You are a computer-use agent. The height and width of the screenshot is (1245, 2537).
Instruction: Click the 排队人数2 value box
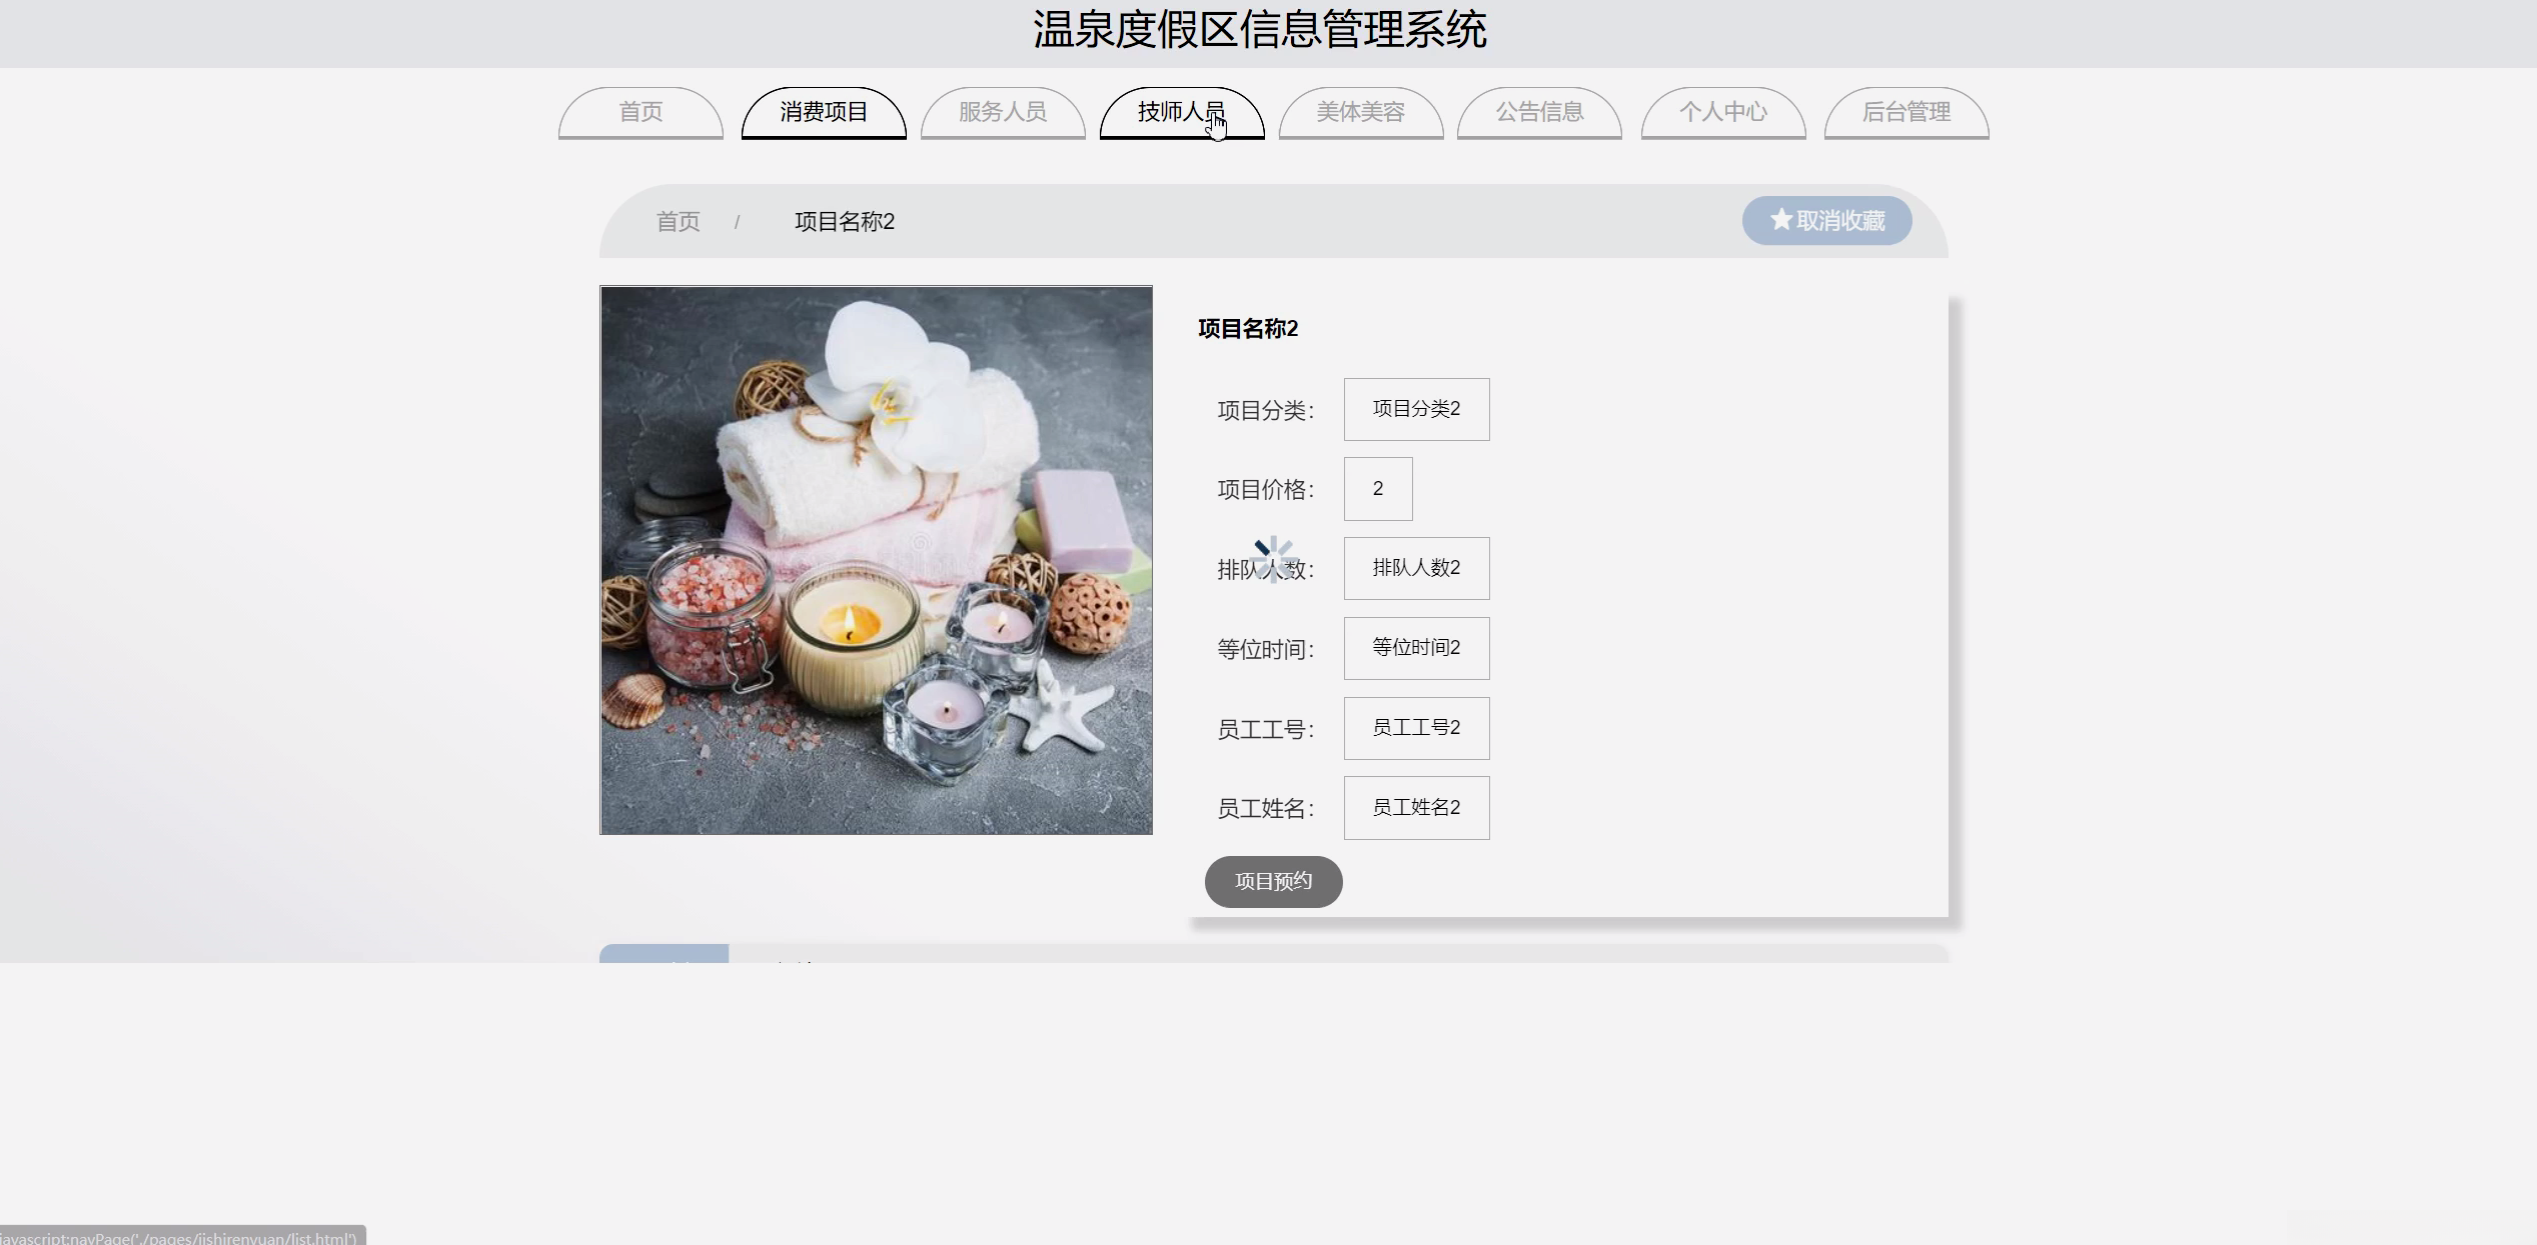(1416, 568)
